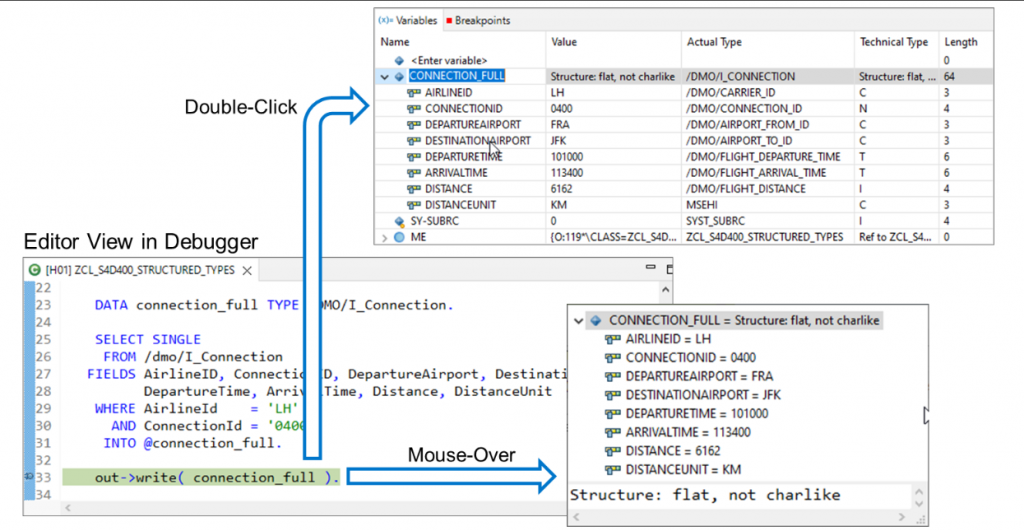
Task: Click code line 33 out->write( connection_full )
Action: tap(217, 477)
